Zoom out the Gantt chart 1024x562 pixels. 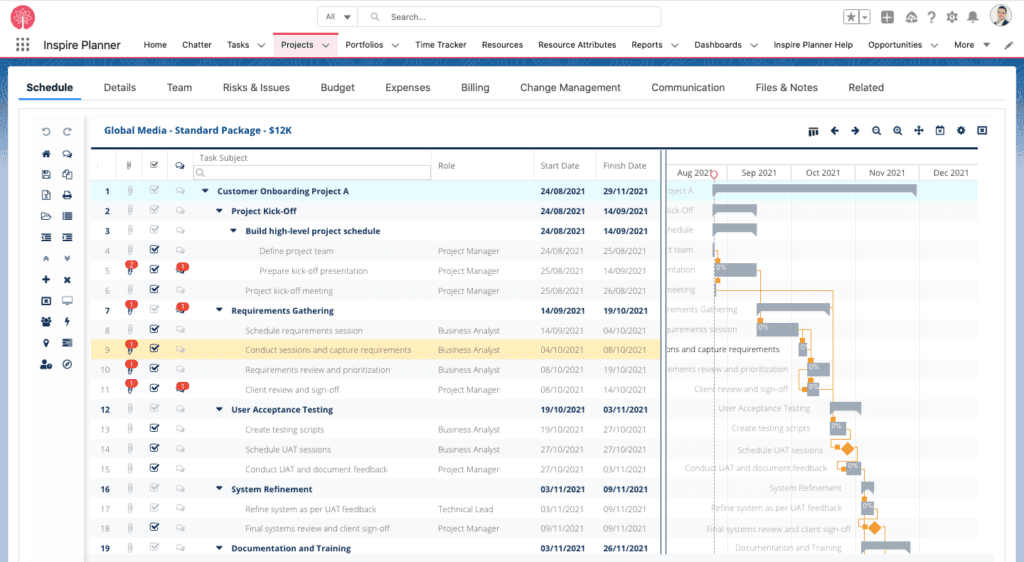(876, 131)
